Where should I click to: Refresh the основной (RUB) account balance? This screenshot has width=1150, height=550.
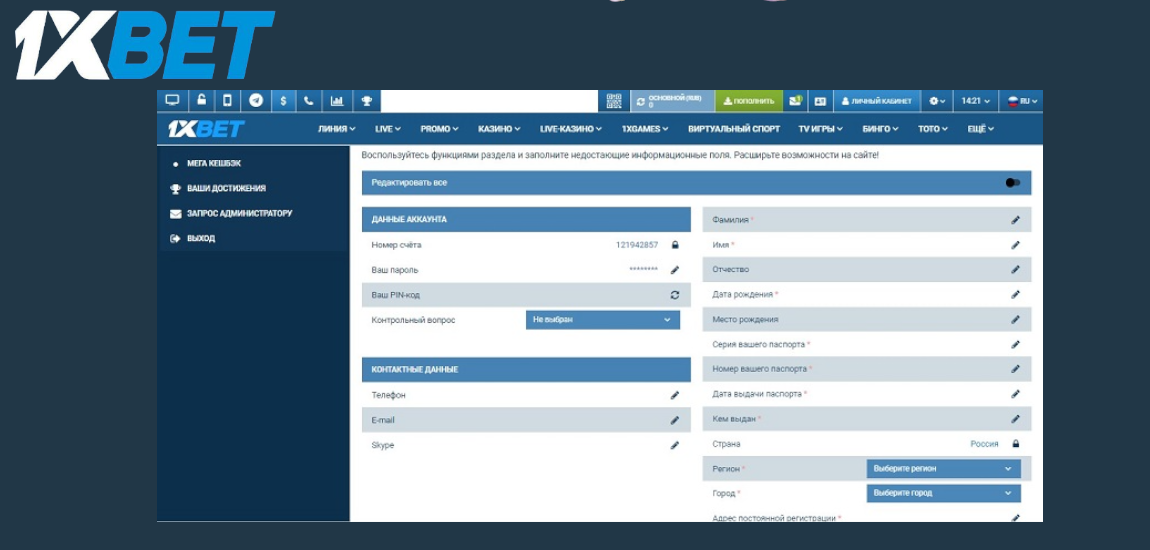[x=641, y=101]
